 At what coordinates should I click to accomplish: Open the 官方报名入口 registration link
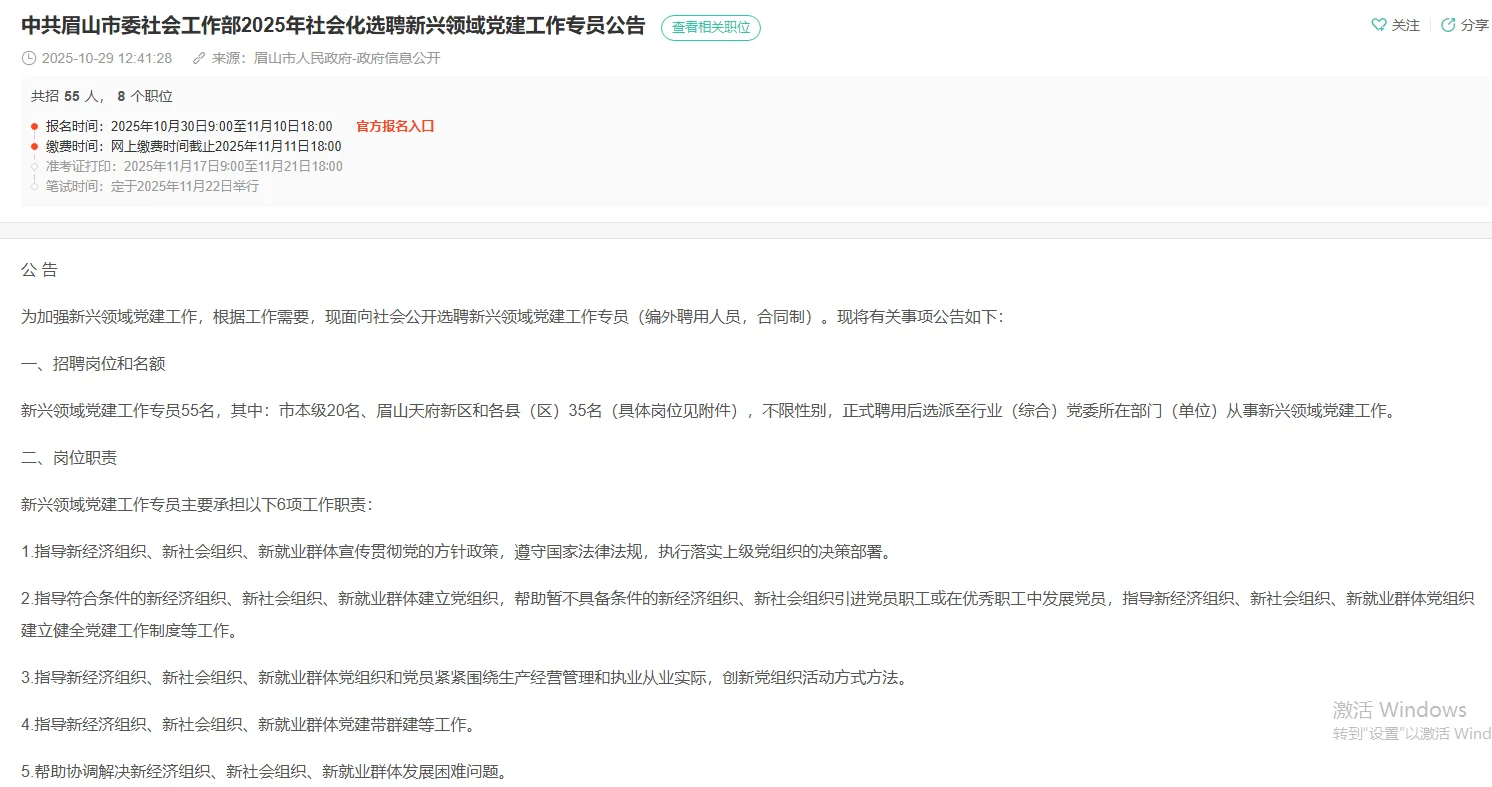tap(395, 126)
